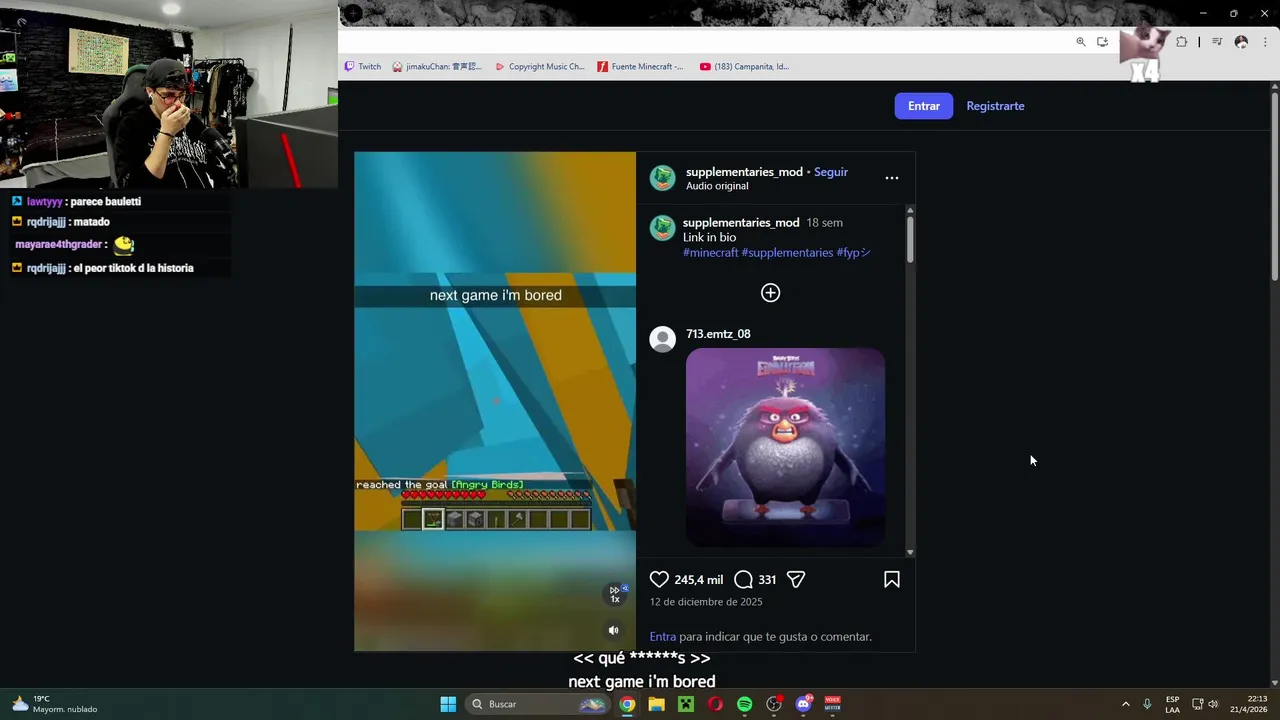Click the microphone tray icon
Viewport: 1280px width, 720px height.
[x=1147, y=704]
